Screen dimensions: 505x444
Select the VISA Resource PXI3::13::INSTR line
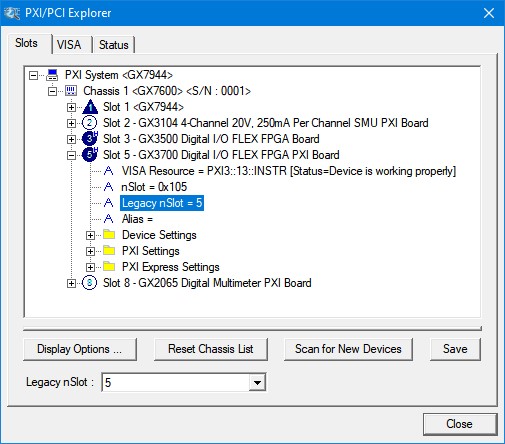tap(289, 171)
